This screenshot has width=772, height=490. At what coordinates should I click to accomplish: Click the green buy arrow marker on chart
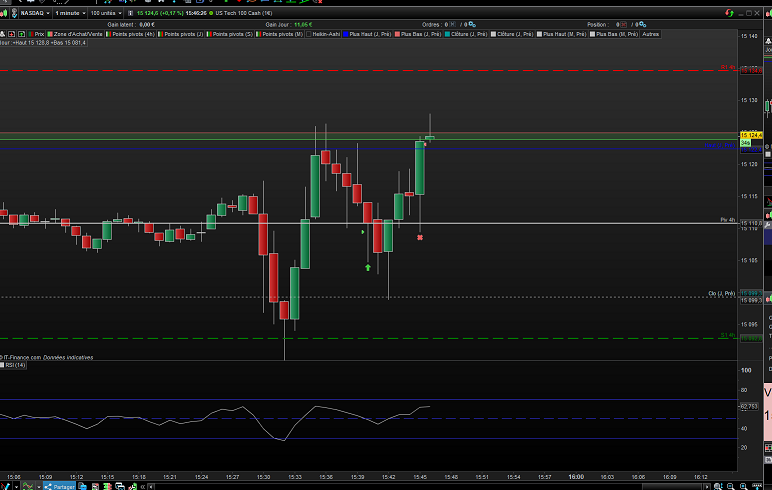point(368,267)
